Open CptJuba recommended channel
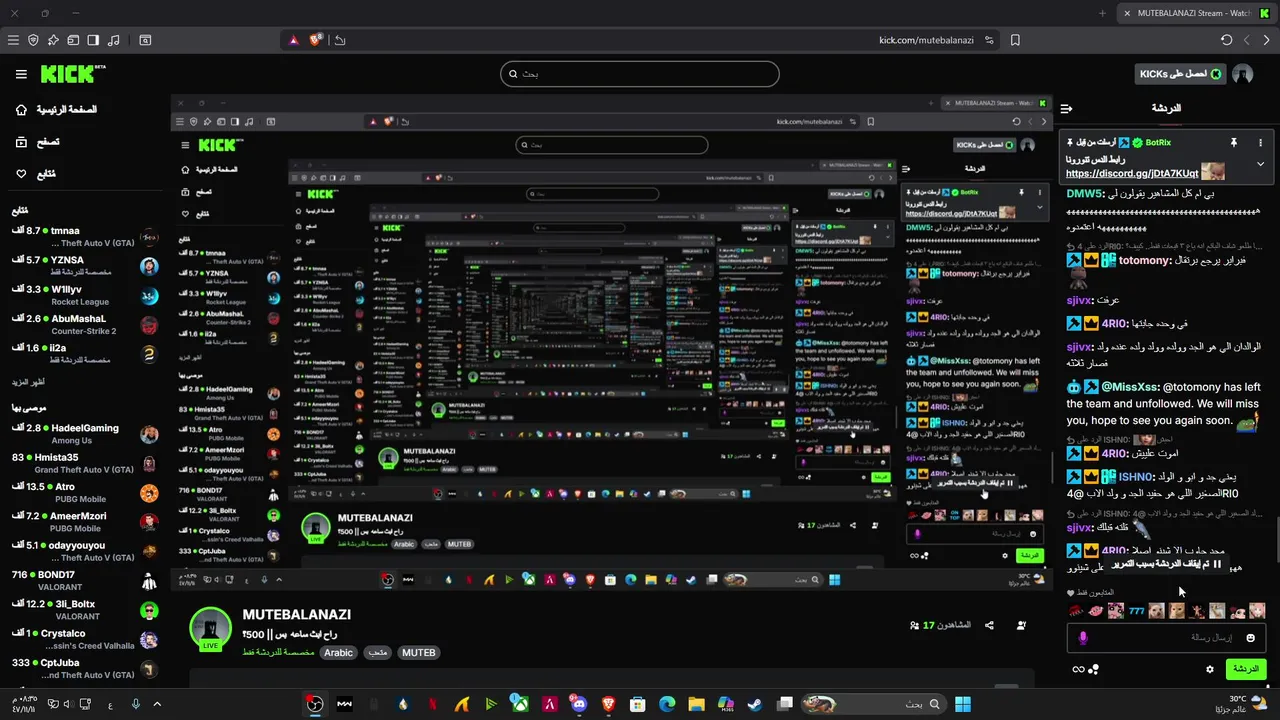The image size is (1280, 720). click(85, 668)
